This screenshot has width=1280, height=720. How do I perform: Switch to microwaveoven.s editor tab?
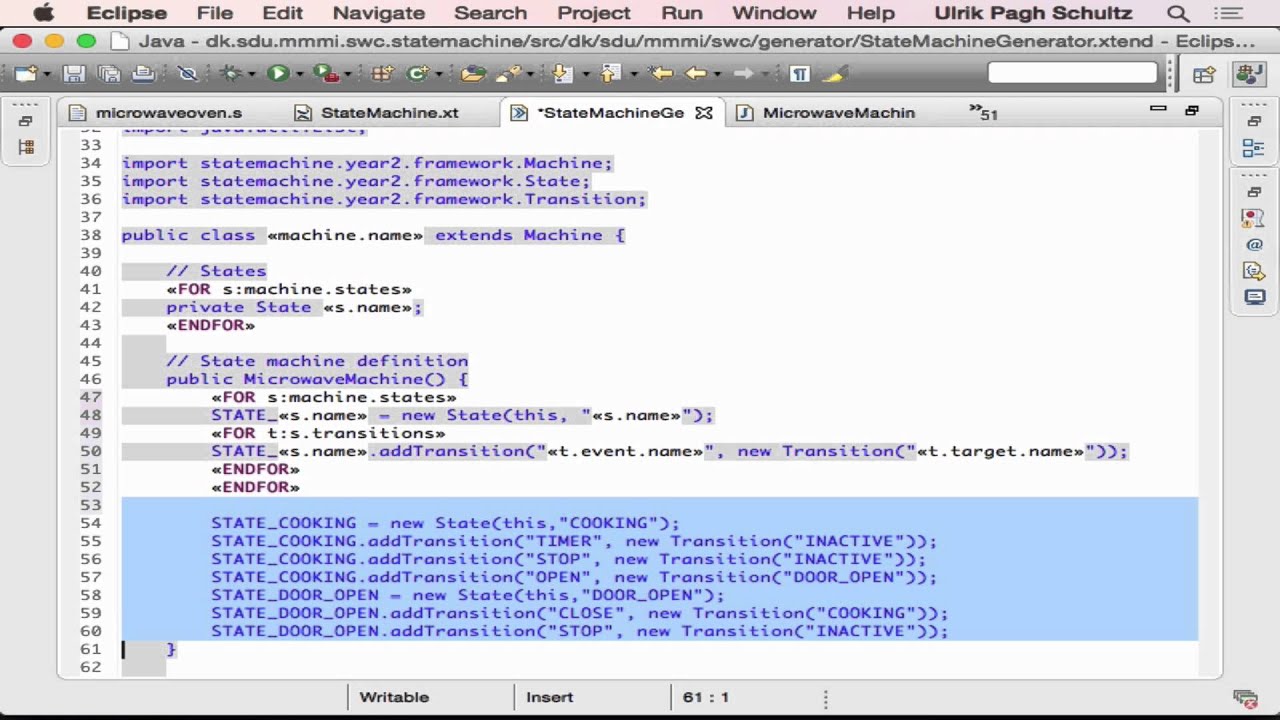[x=157, y=113]
